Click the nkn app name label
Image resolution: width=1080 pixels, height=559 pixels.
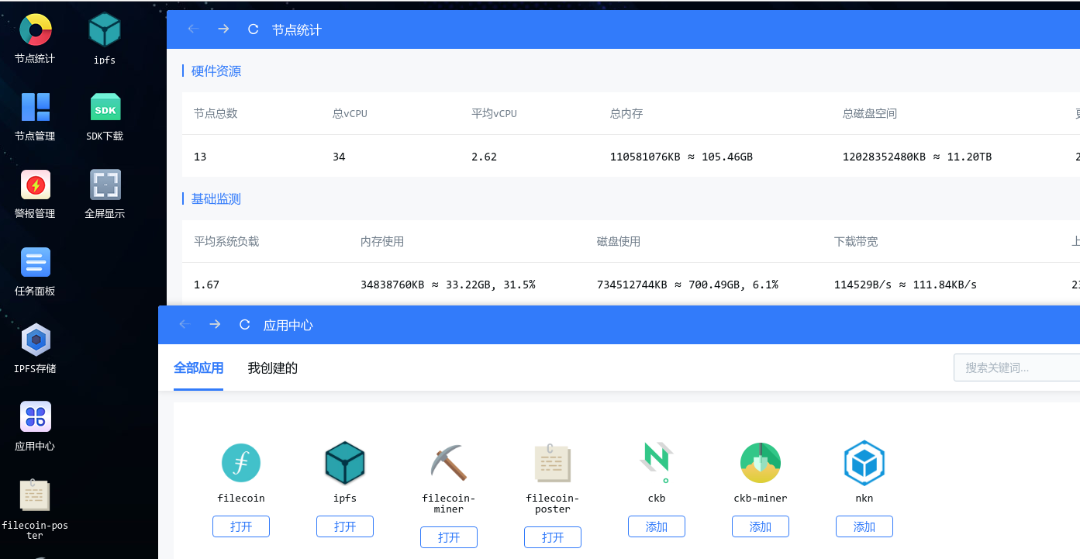pos(864,498)
